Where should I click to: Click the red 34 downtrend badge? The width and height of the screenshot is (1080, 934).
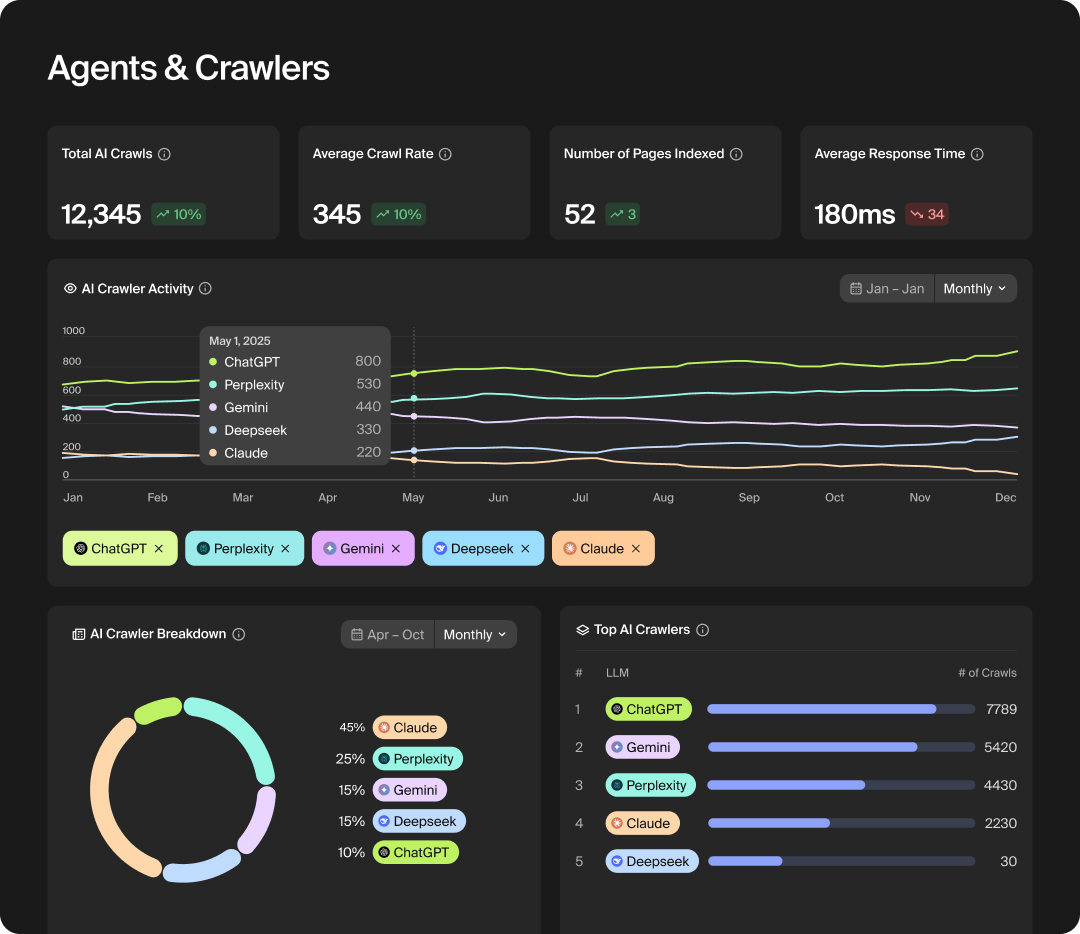[927, 214]
